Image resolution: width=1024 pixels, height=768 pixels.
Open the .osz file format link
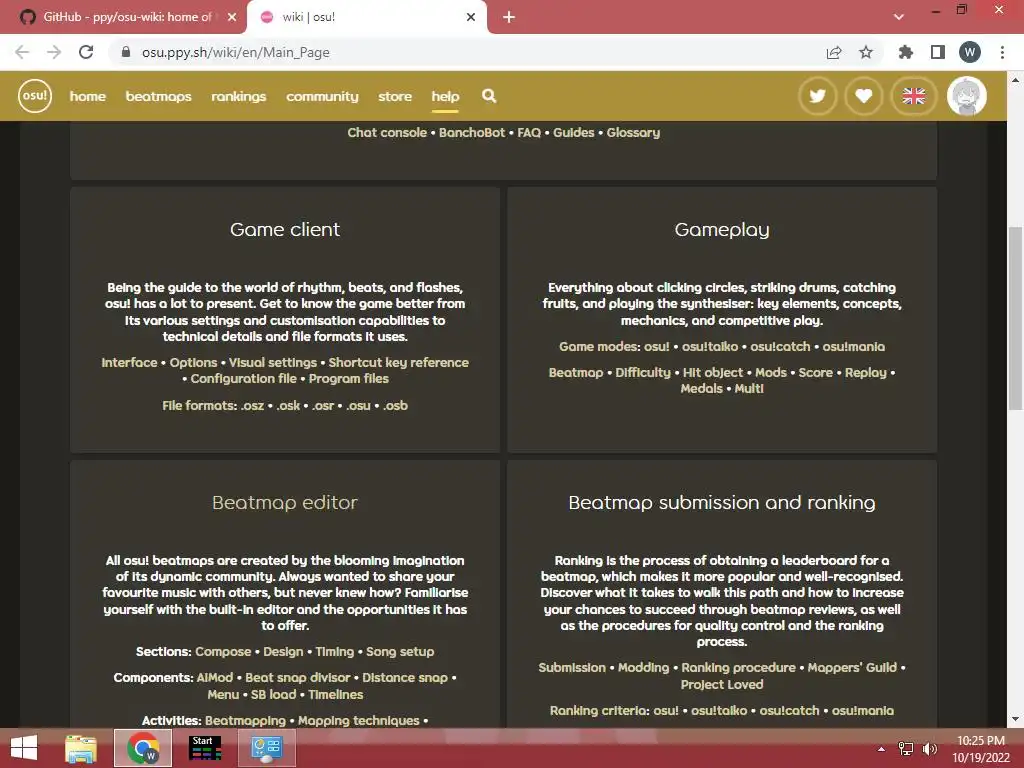tap(252, 406)
